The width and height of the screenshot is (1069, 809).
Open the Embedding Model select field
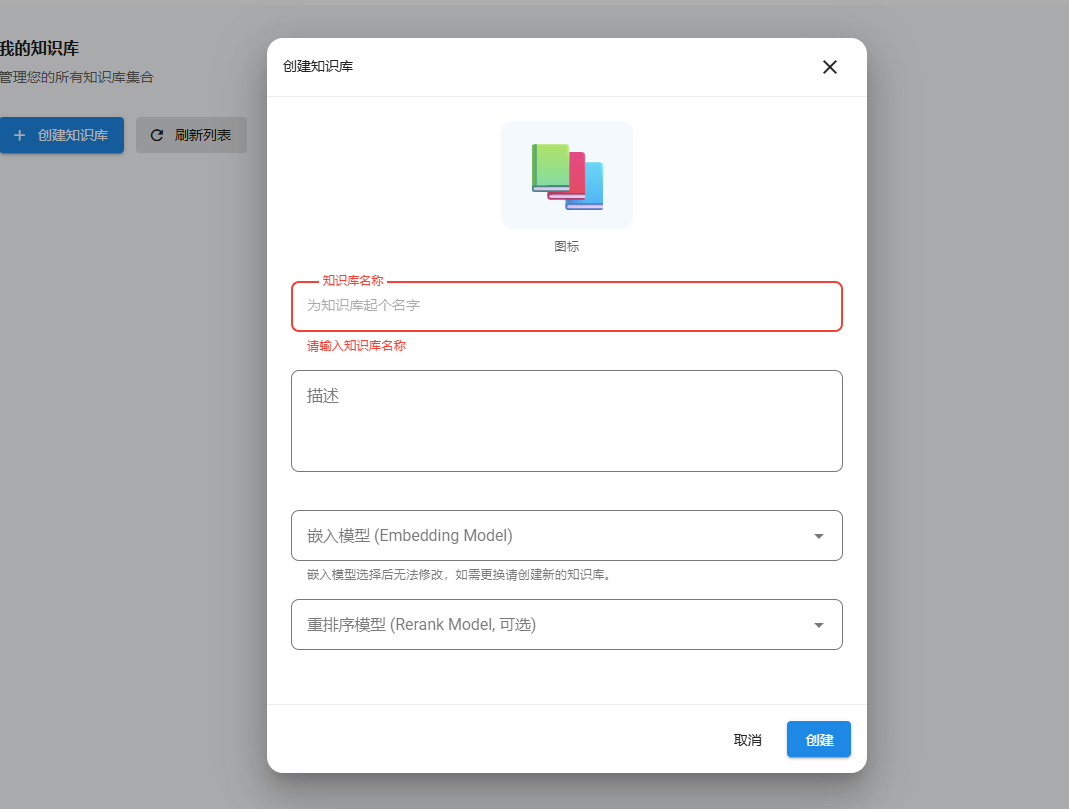tap(550, 536)
